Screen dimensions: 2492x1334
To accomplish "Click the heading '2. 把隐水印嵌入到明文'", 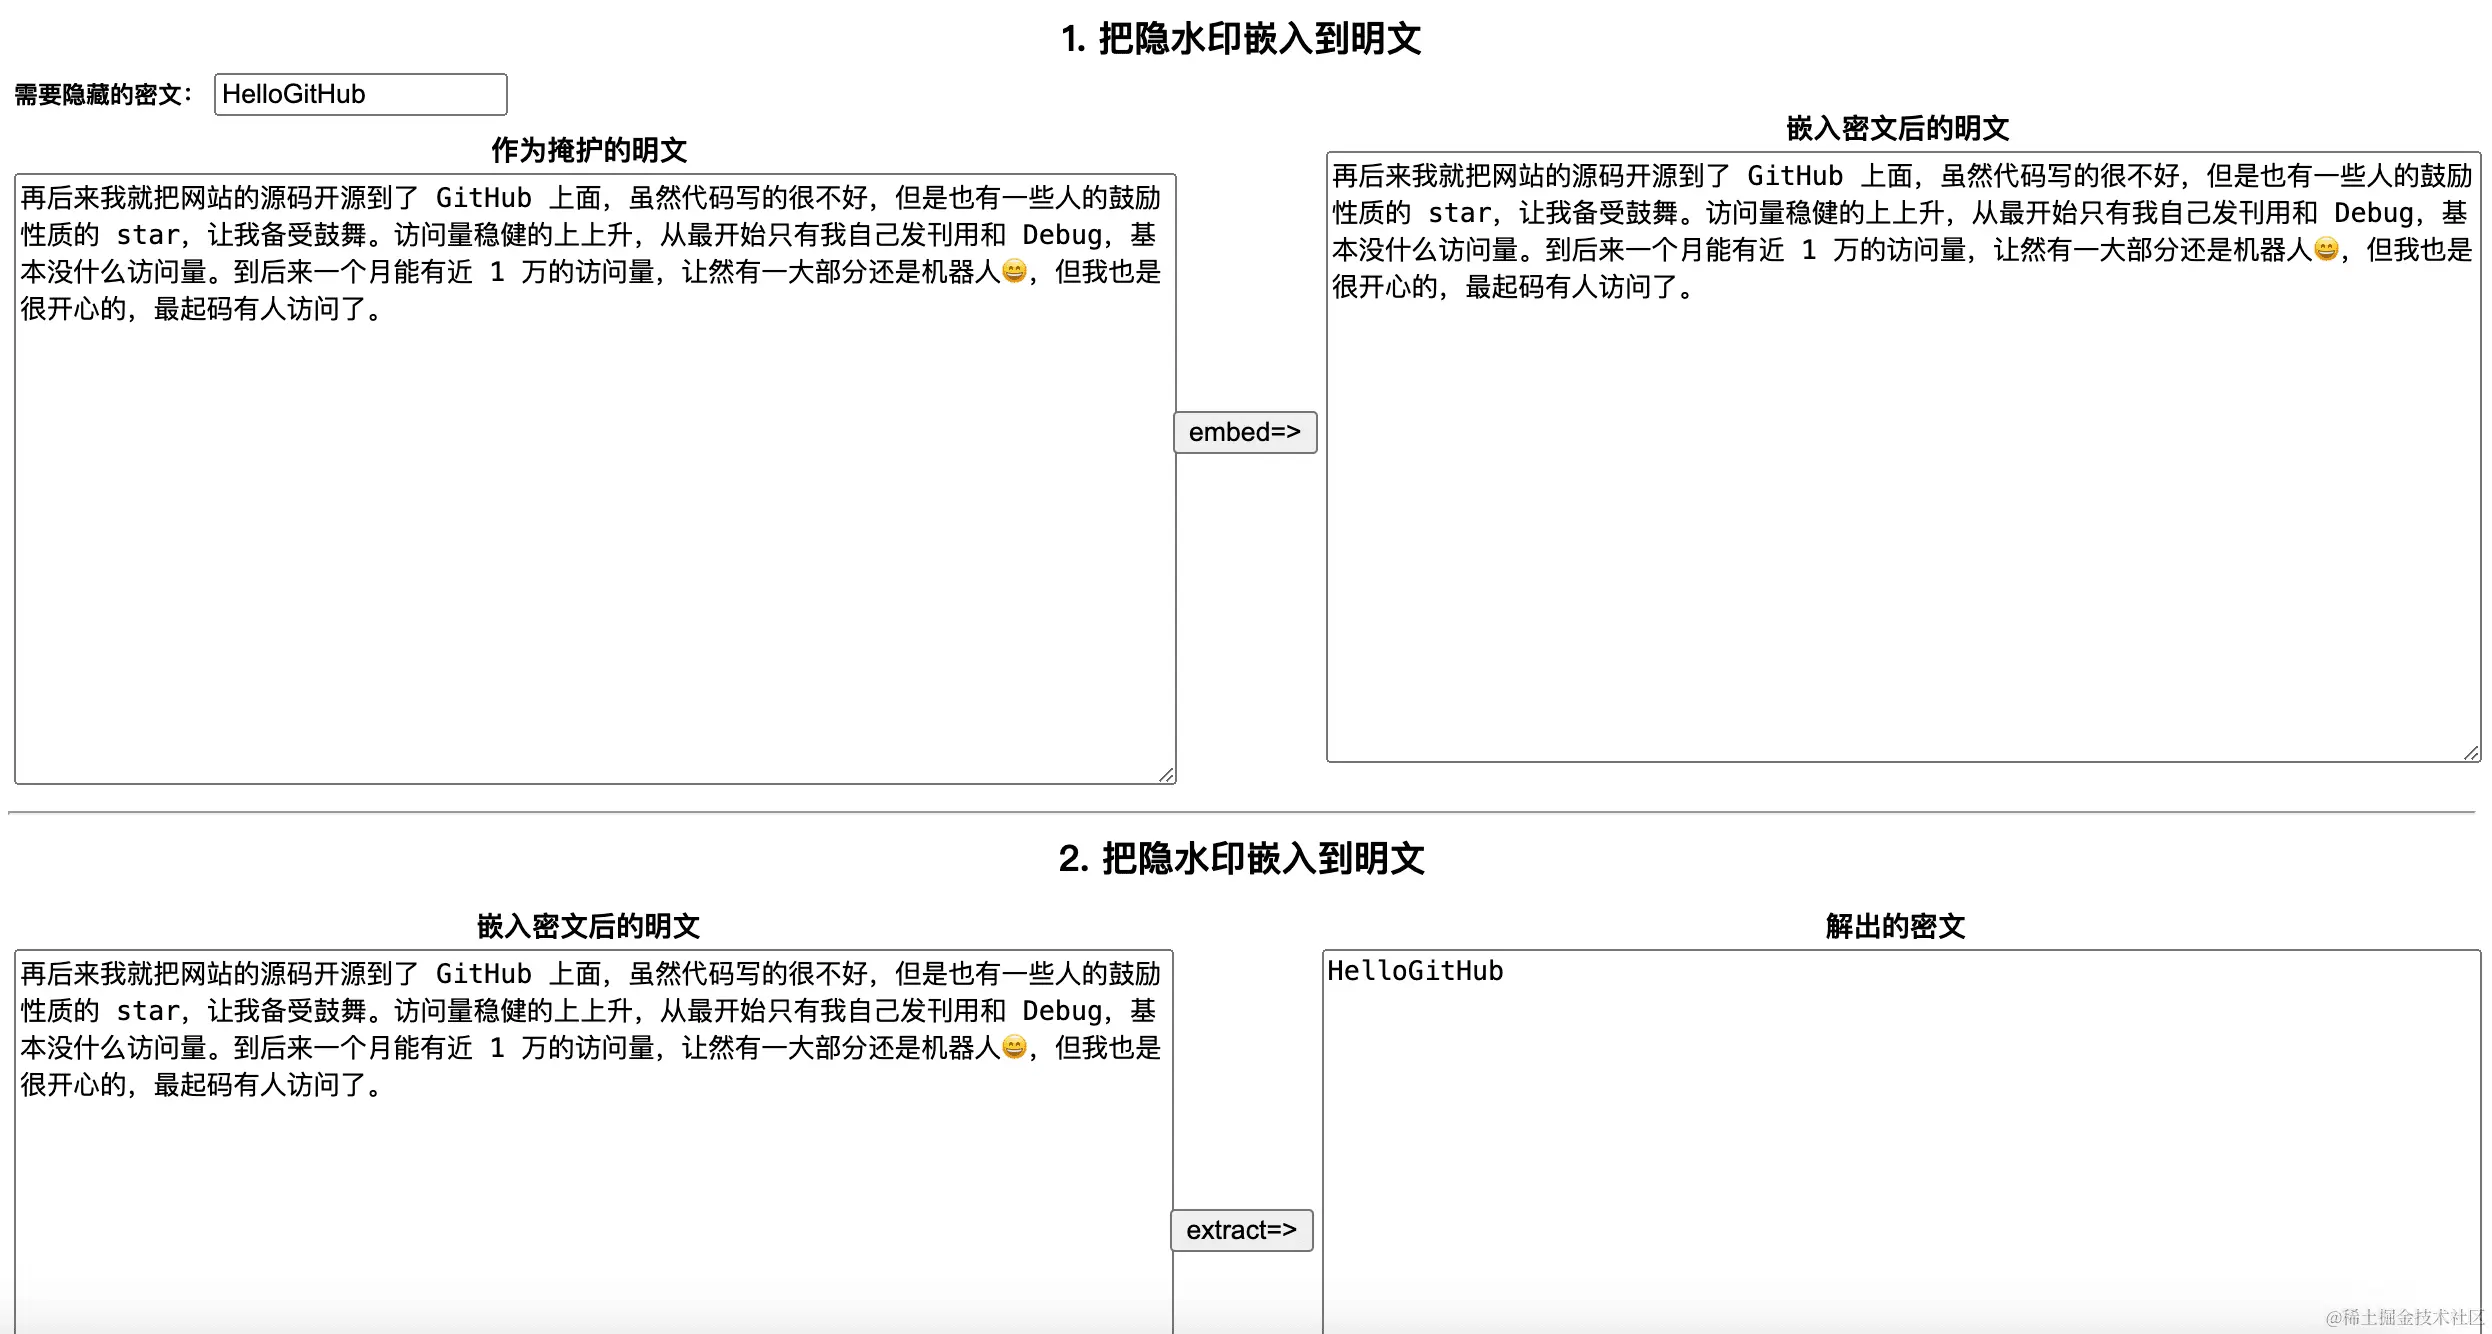I will point(1241,858).
